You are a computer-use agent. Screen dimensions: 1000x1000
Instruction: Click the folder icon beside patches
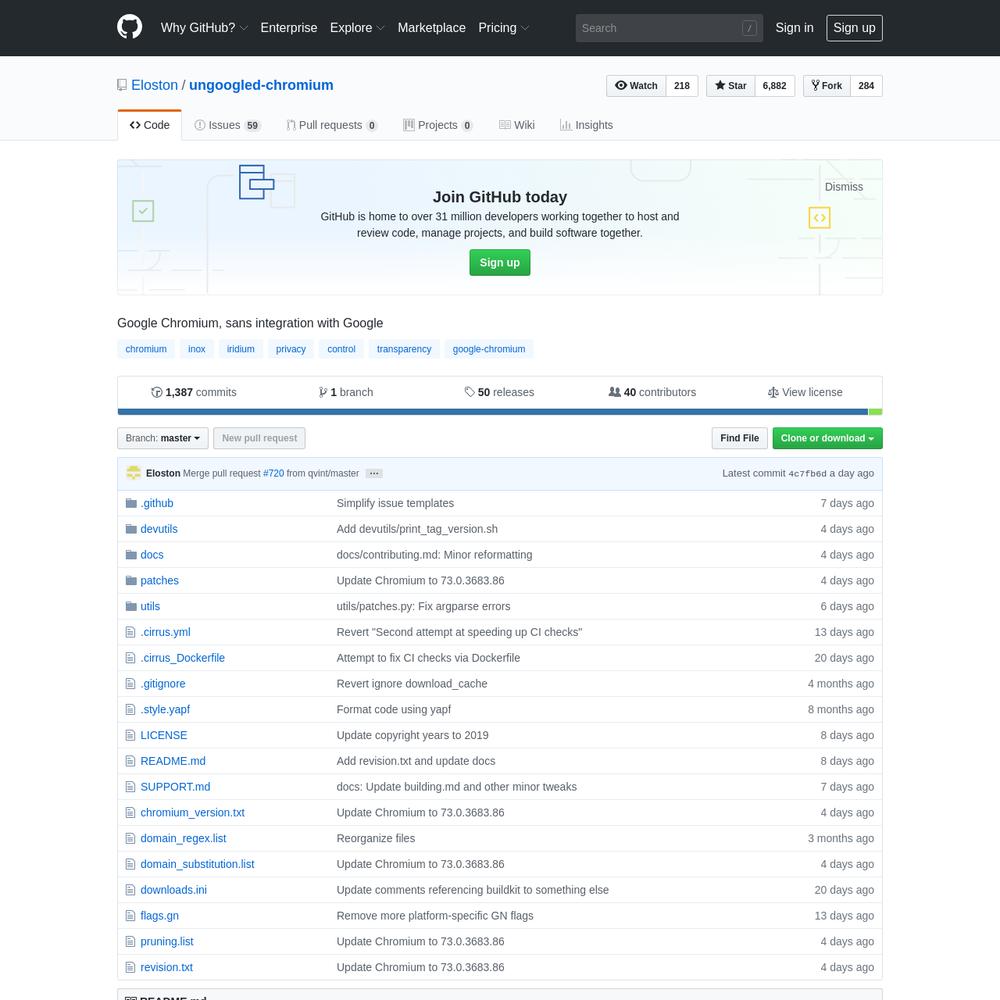131,580
